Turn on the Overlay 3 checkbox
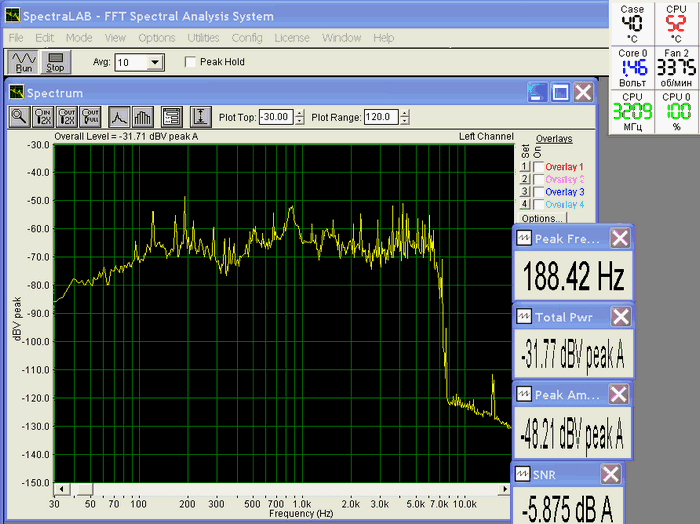 pos(539,191)
